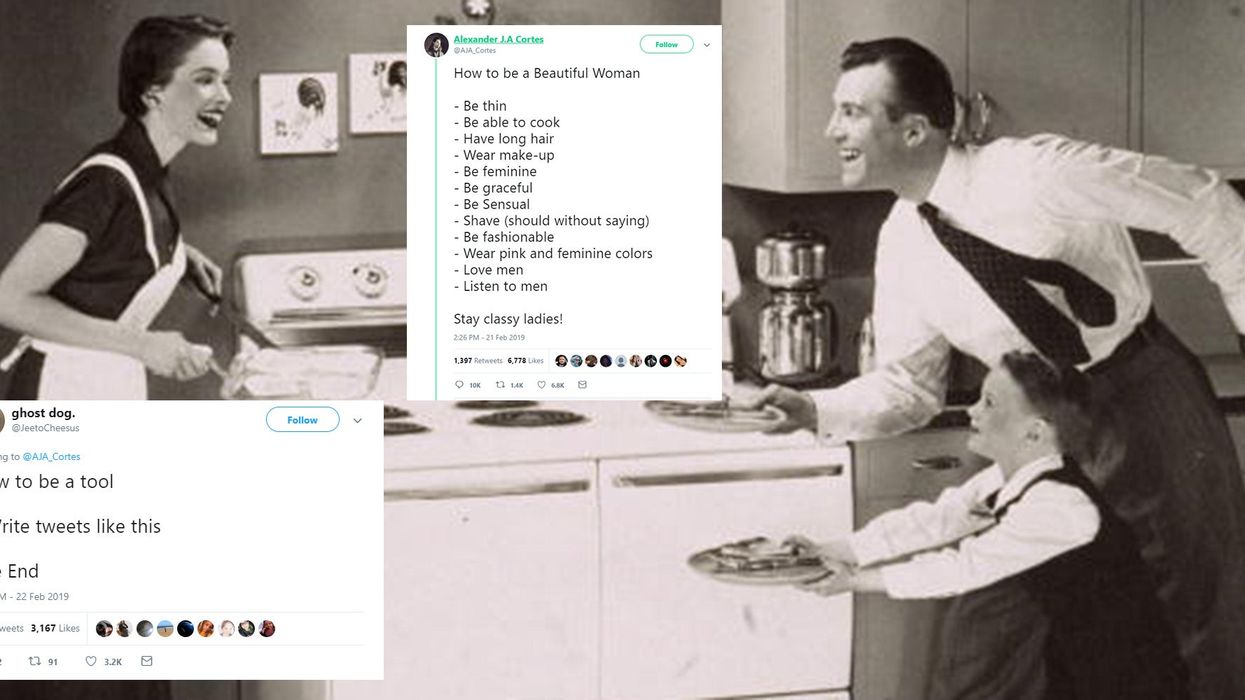View the 3,167 Likes on ghost dog's reply
The height and width of the screenshot is (700, 1245).
point(55,628)
